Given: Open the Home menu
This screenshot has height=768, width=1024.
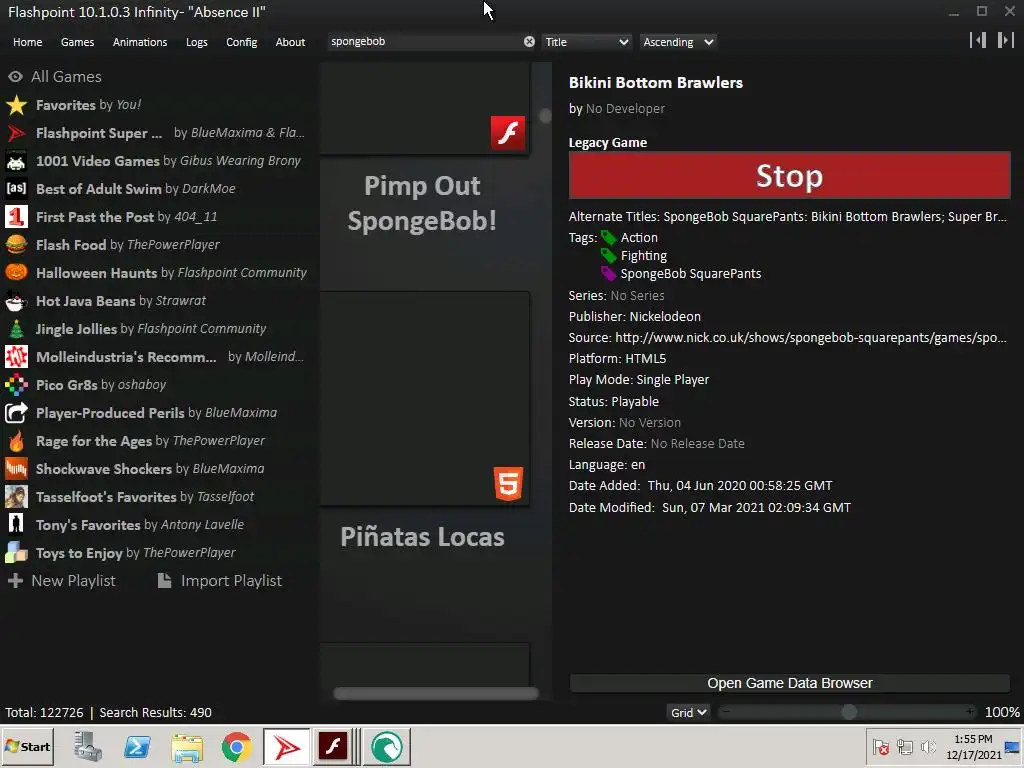Looking at the screenshot, I should tap(27, 42).
